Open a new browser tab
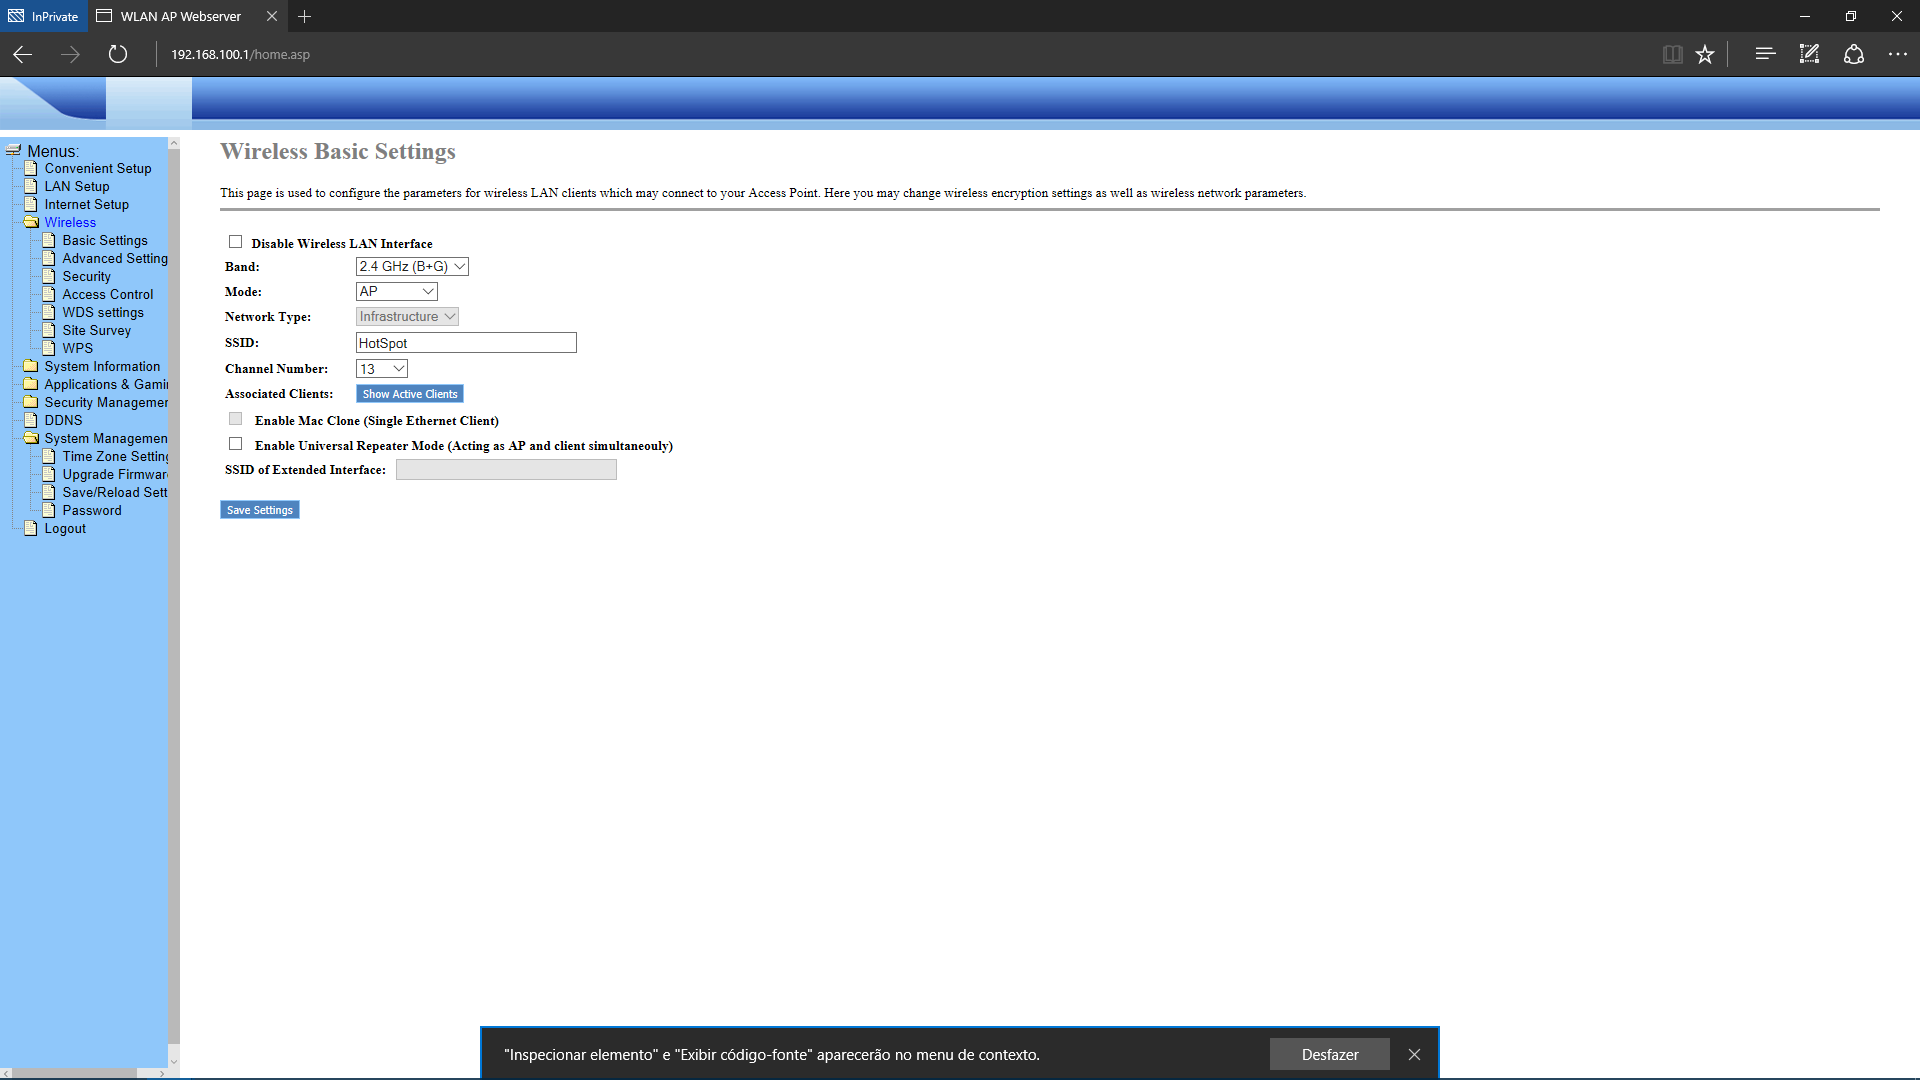This screenshot has height=1080, width=1920. point(305,16)
